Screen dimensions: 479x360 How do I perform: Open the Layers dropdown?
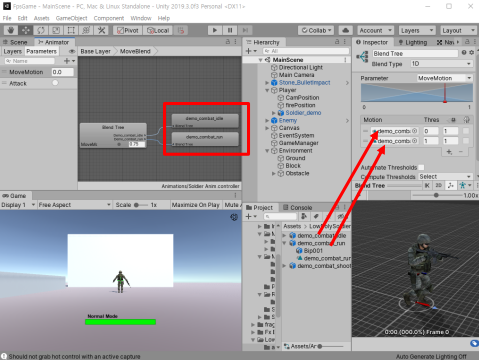(x=417, y=30)
